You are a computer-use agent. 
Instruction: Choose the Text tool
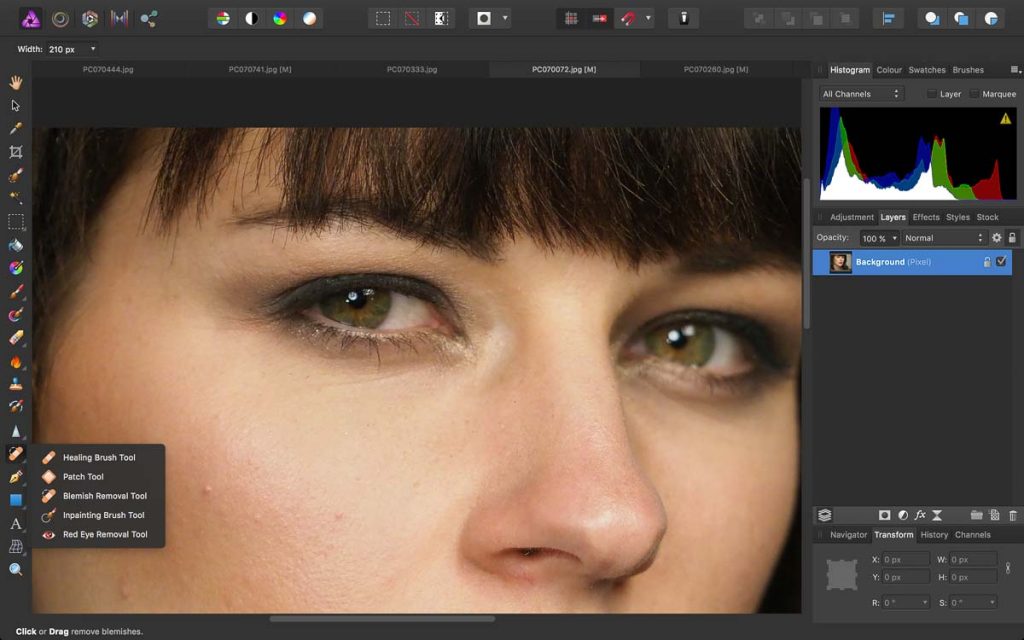coord(16,523)
